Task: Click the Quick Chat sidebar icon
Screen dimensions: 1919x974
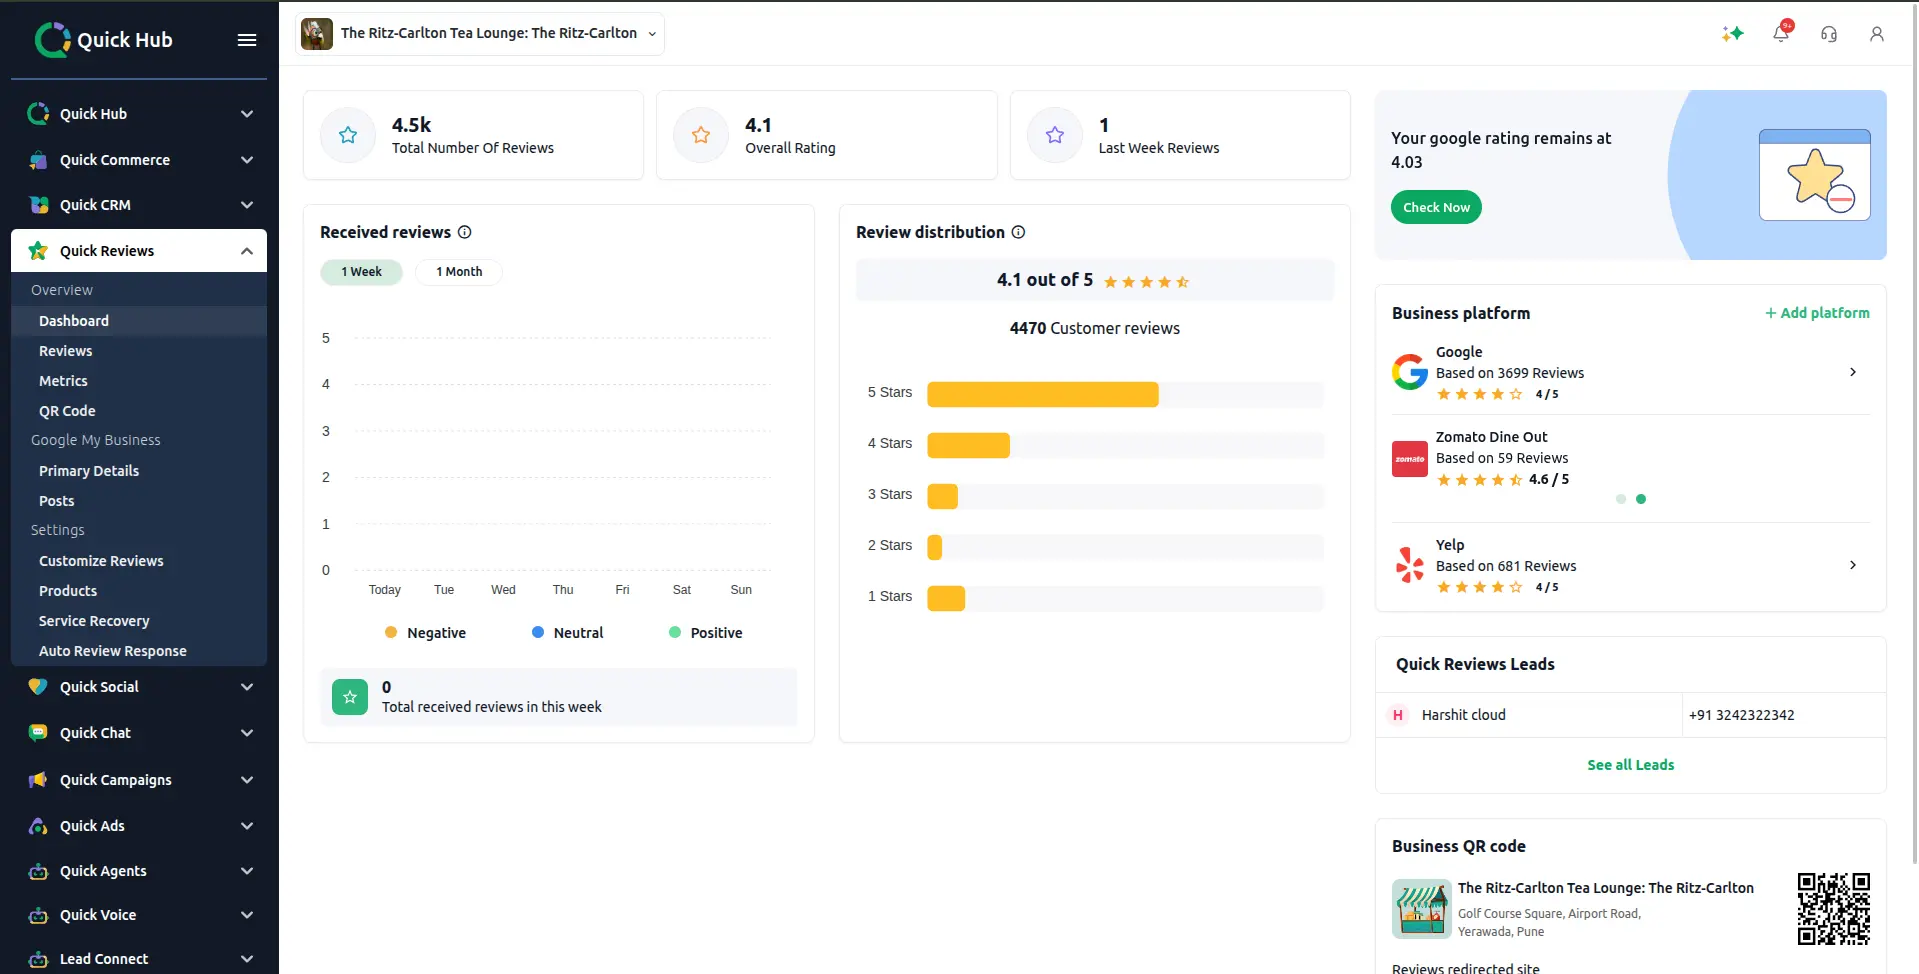Action: [x=38, y=733]
